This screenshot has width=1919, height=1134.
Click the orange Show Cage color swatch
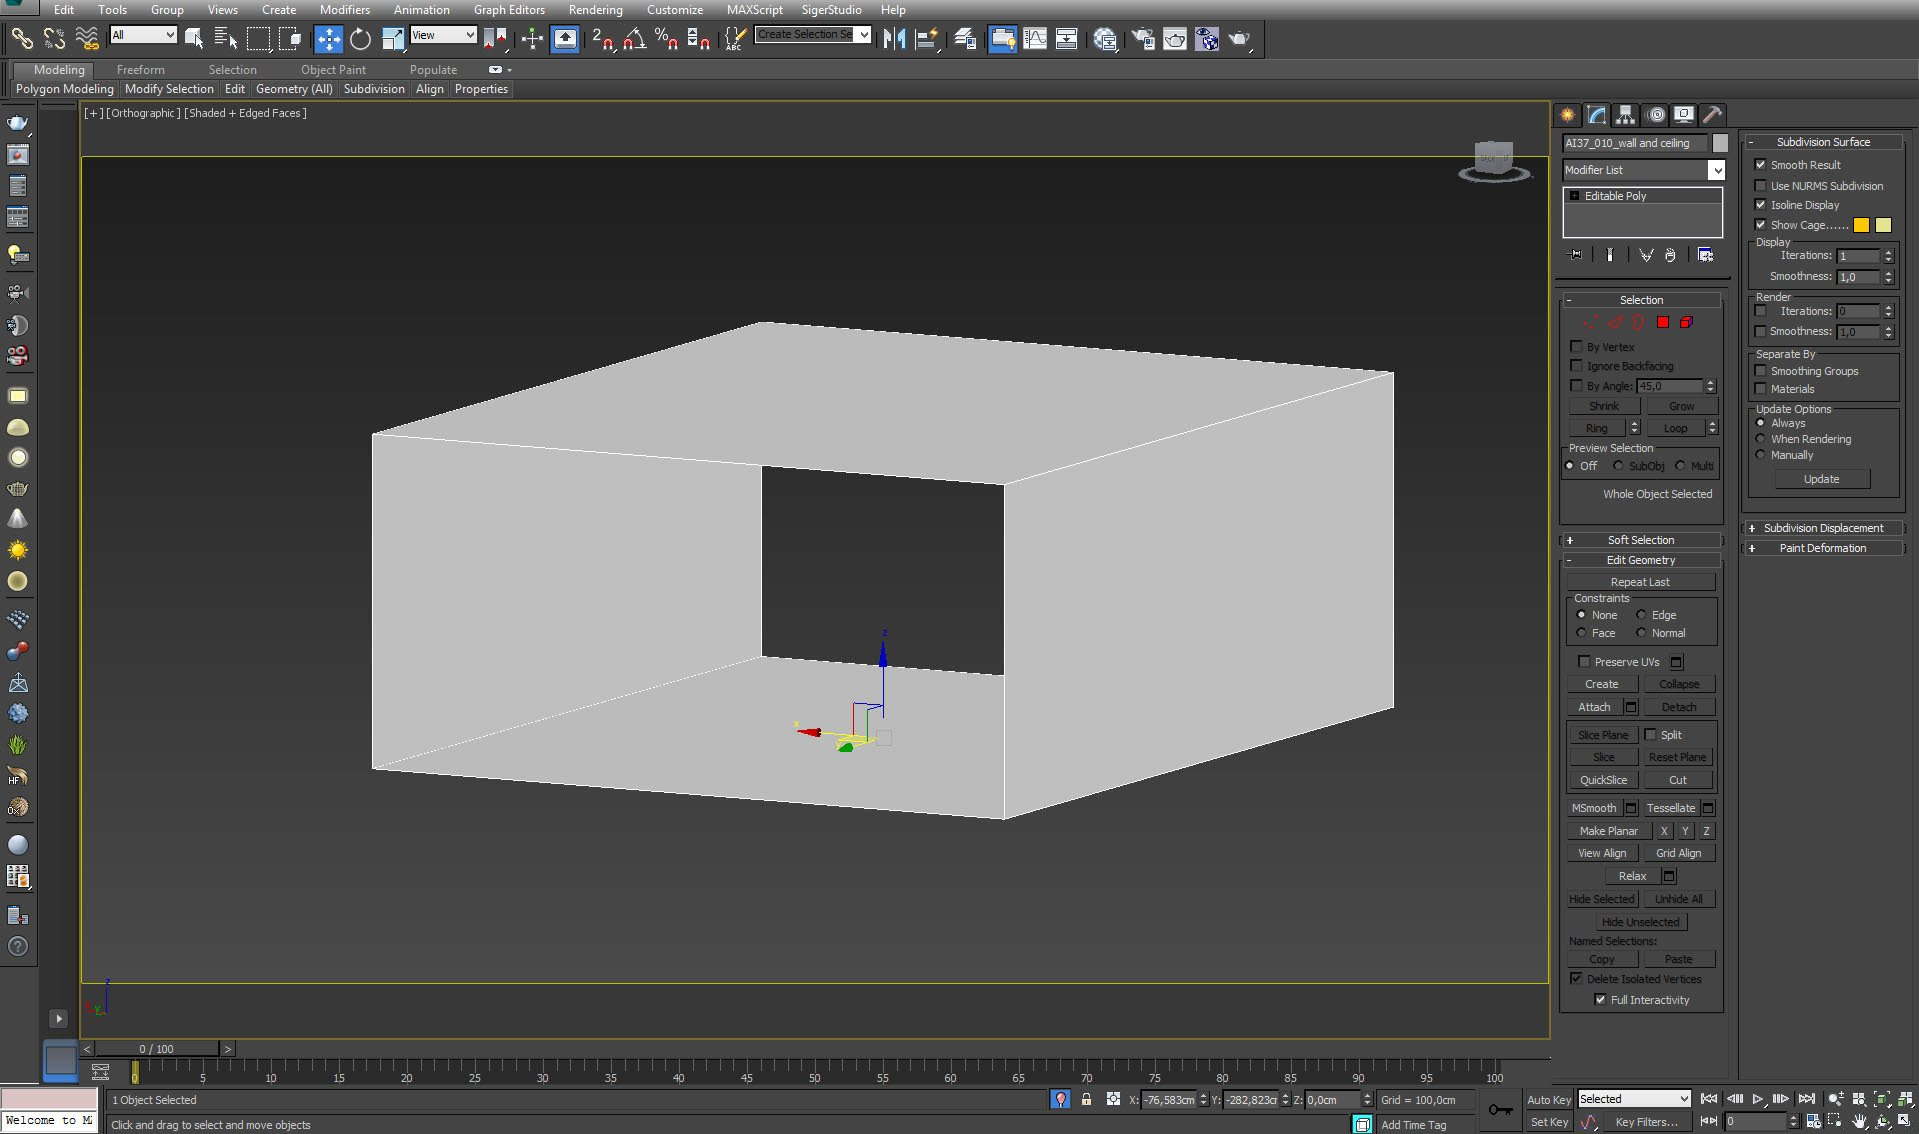pos(1861,225)
